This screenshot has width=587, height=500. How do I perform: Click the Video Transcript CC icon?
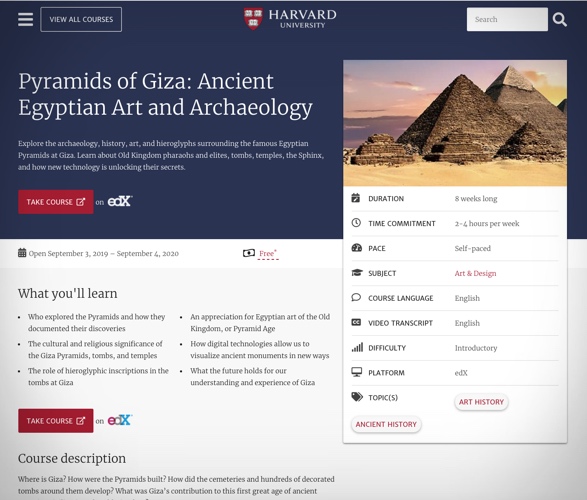[x=356, y=322]
